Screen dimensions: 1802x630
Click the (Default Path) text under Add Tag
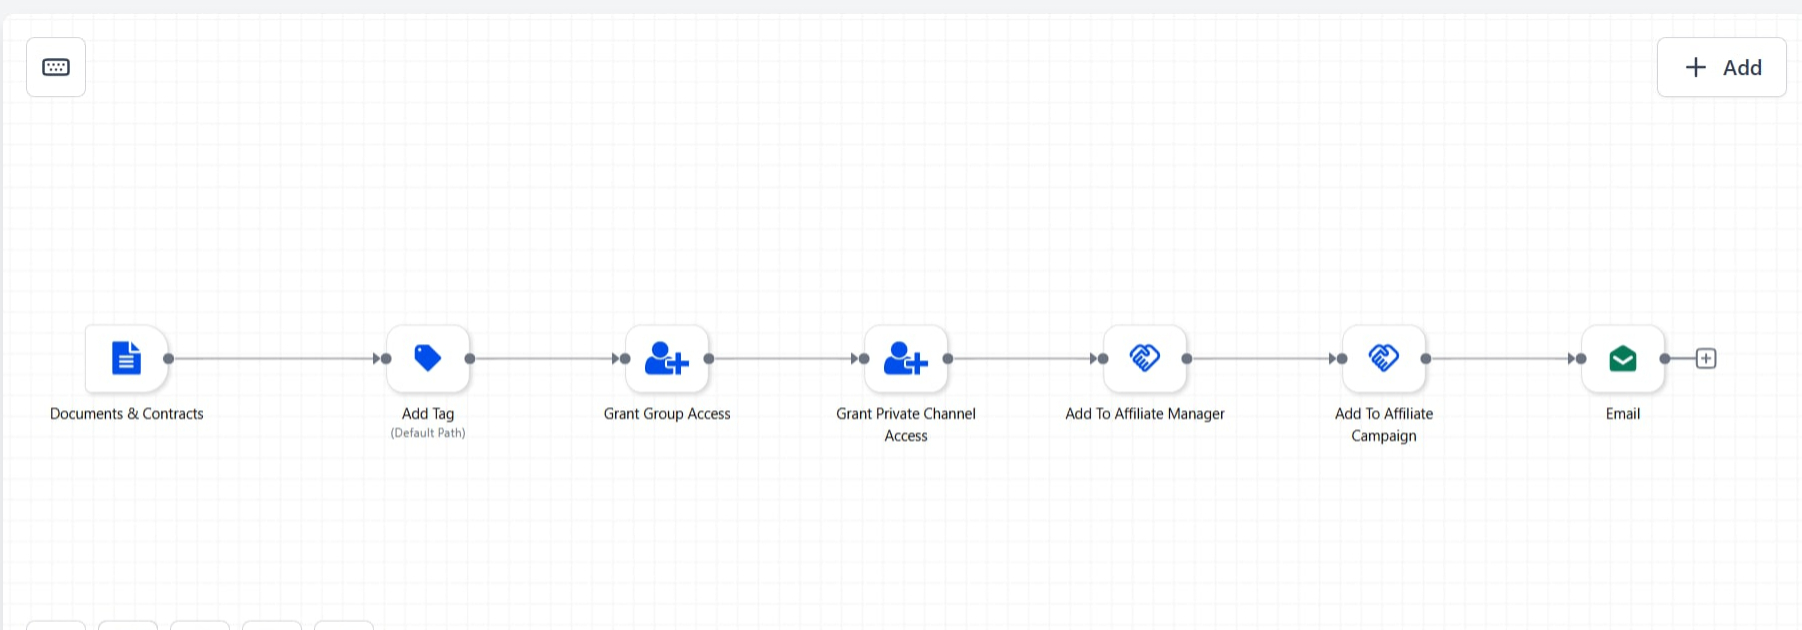coord(428,433)
